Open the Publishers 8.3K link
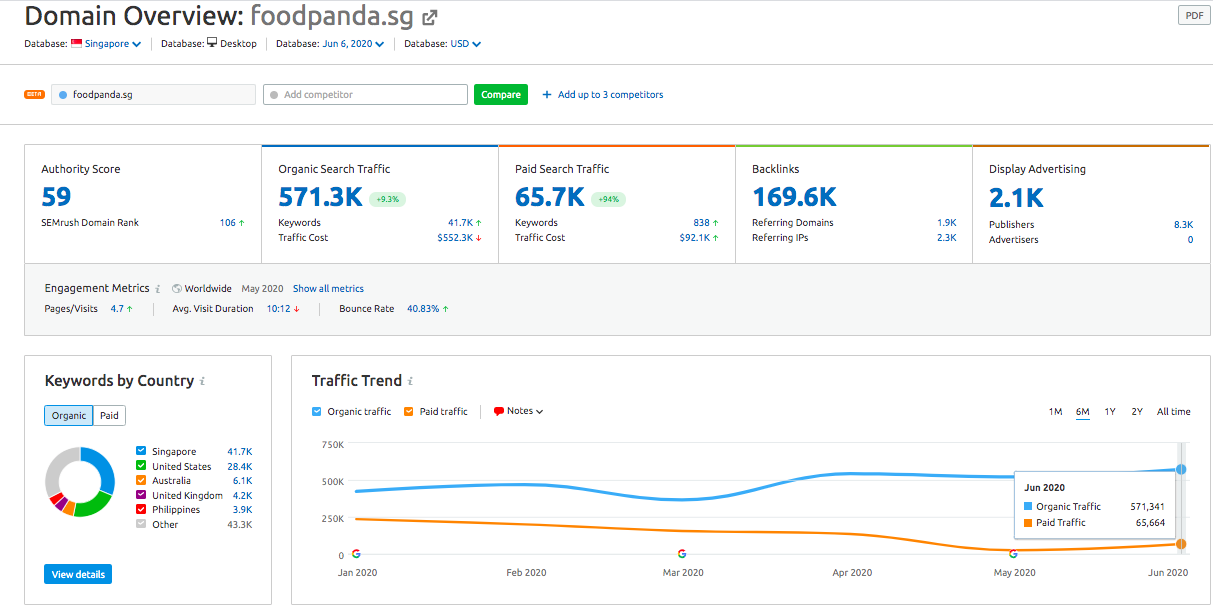This screenshot has width=1213, height=609. 1183,225
